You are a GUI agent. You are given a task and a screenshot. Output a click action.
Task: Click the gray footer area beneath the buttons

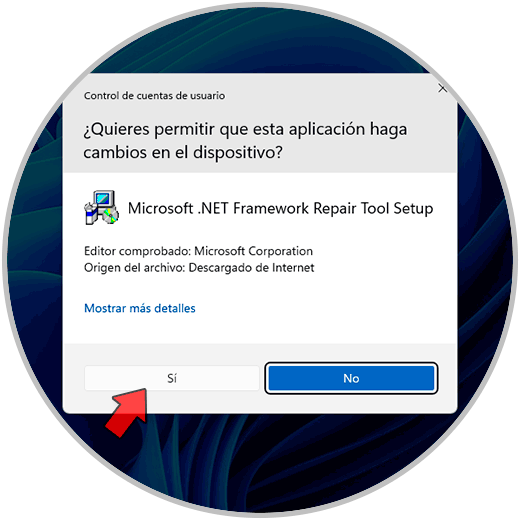(x=260, y=403)
